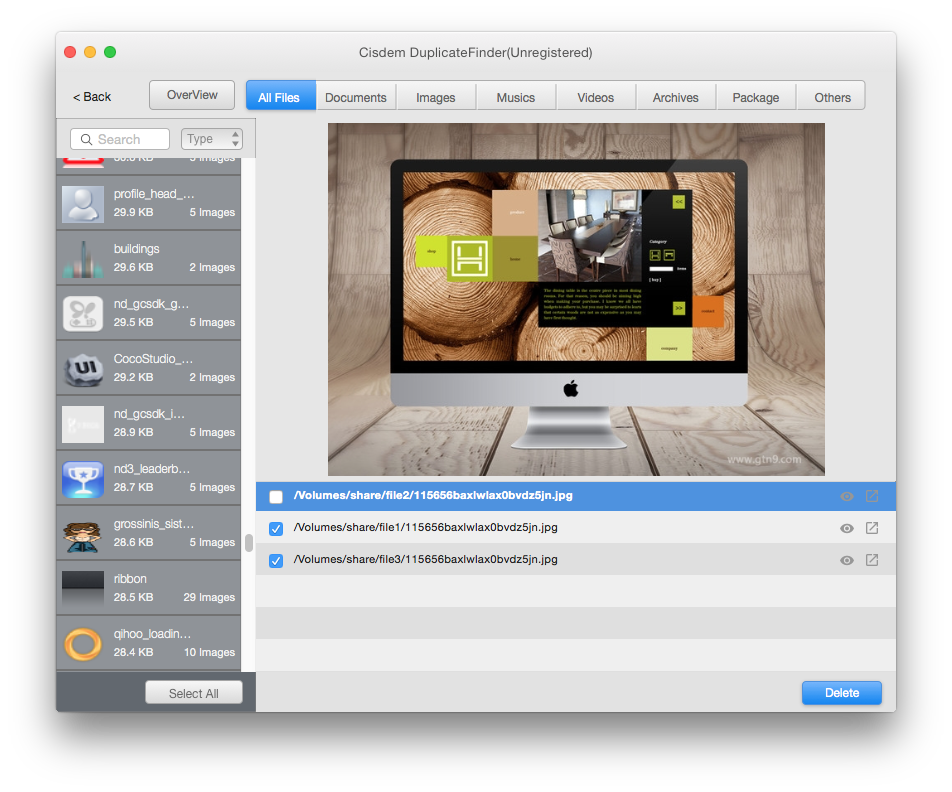This screenshot has width=952, height=792.
Task: Click the qihoo_loading ring icon
Action: click(x=82, y=643)
